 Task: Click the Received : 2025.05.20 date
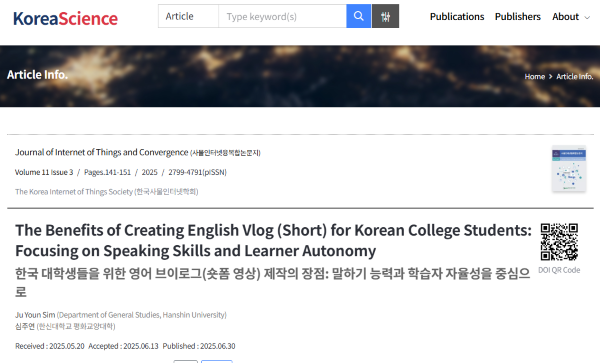tap(50, 346)
